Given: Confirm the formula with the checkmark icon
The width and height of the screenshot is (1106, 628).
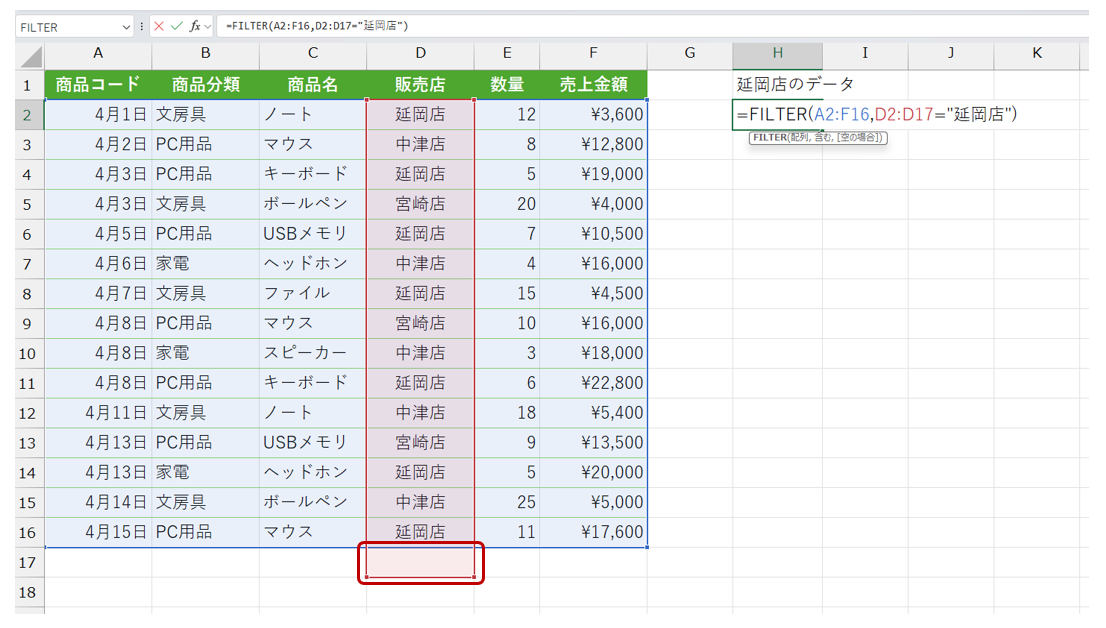Looking at the screenshot, I should tap(176, 26).
